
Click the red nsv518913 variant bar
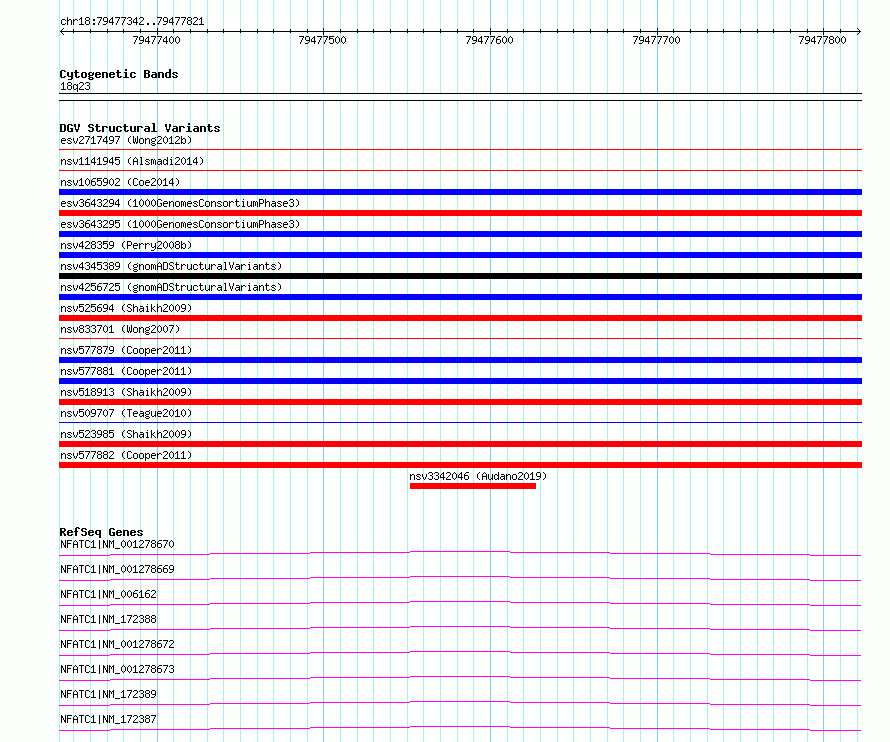click(460, 402)
